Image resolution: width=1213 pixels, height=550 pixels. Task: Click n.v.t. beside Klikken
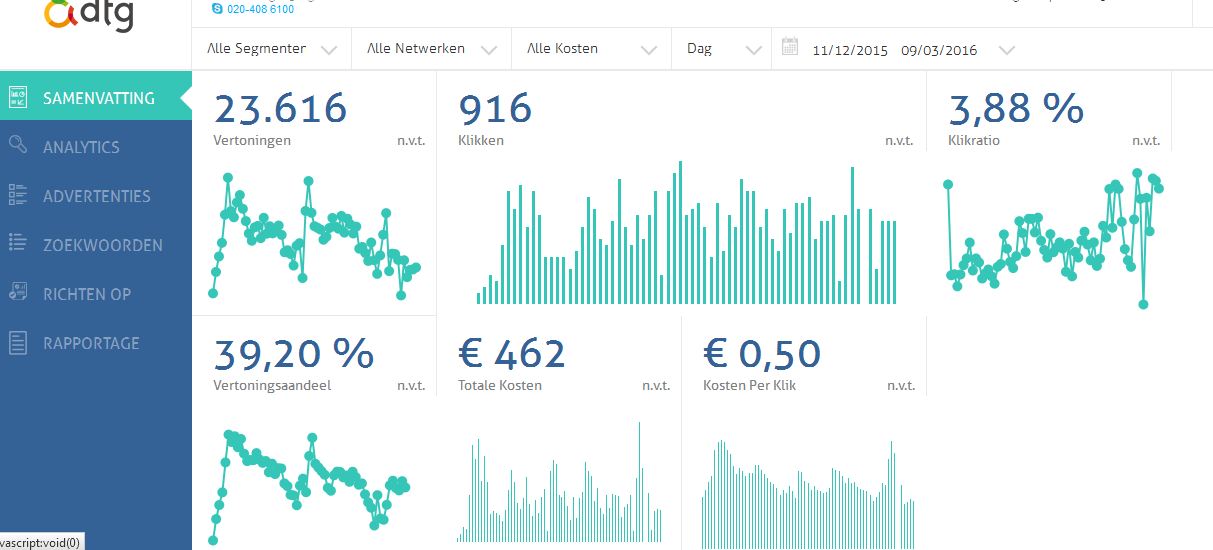click(899, 141)
